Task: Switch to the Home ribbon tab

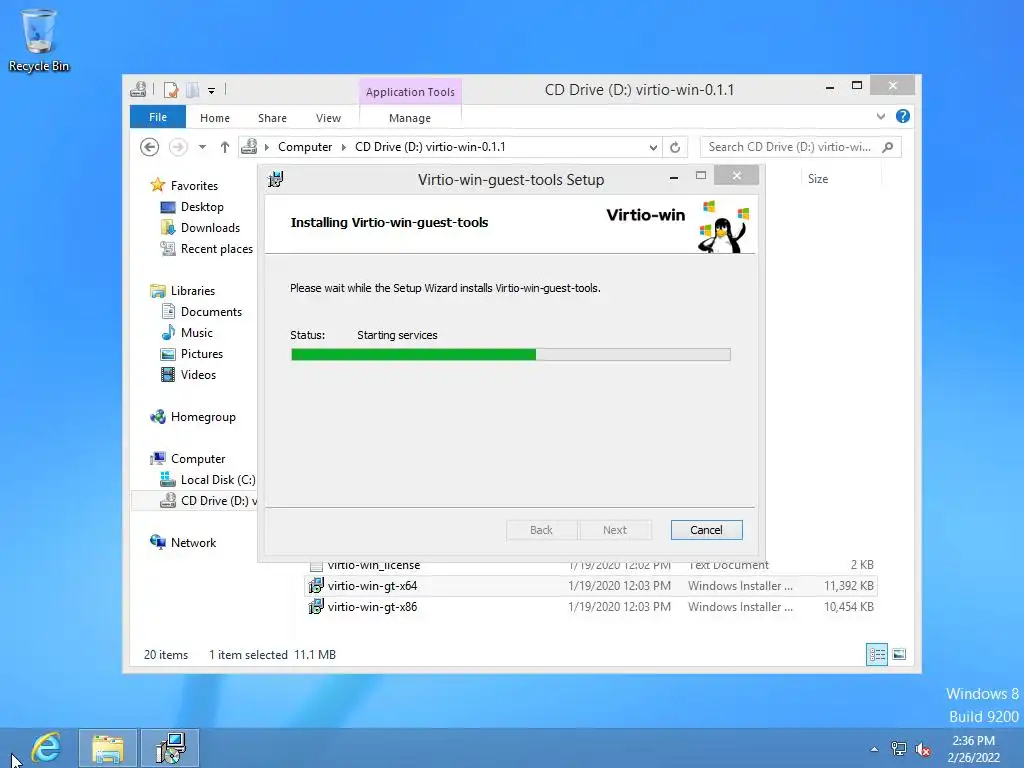Action: [x=215, y=118]
